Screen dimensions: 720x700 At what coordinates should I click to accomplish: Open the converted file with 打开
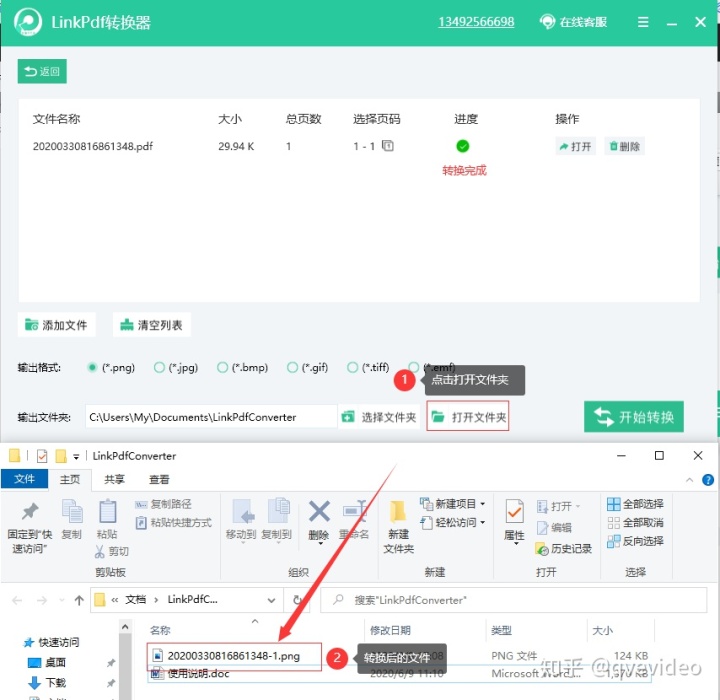[x=575, y=147]
